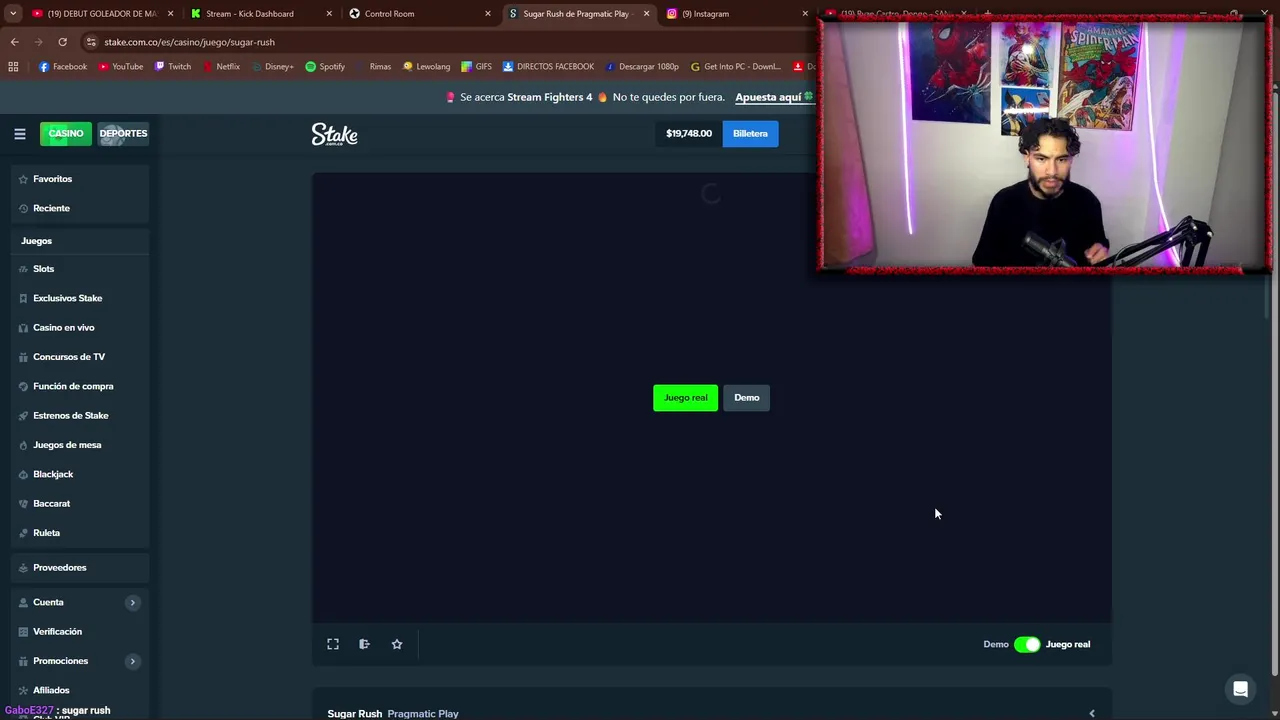Open Slots category
The width and height of the screenshot is (1280, 720).
(x=80, y=269)
